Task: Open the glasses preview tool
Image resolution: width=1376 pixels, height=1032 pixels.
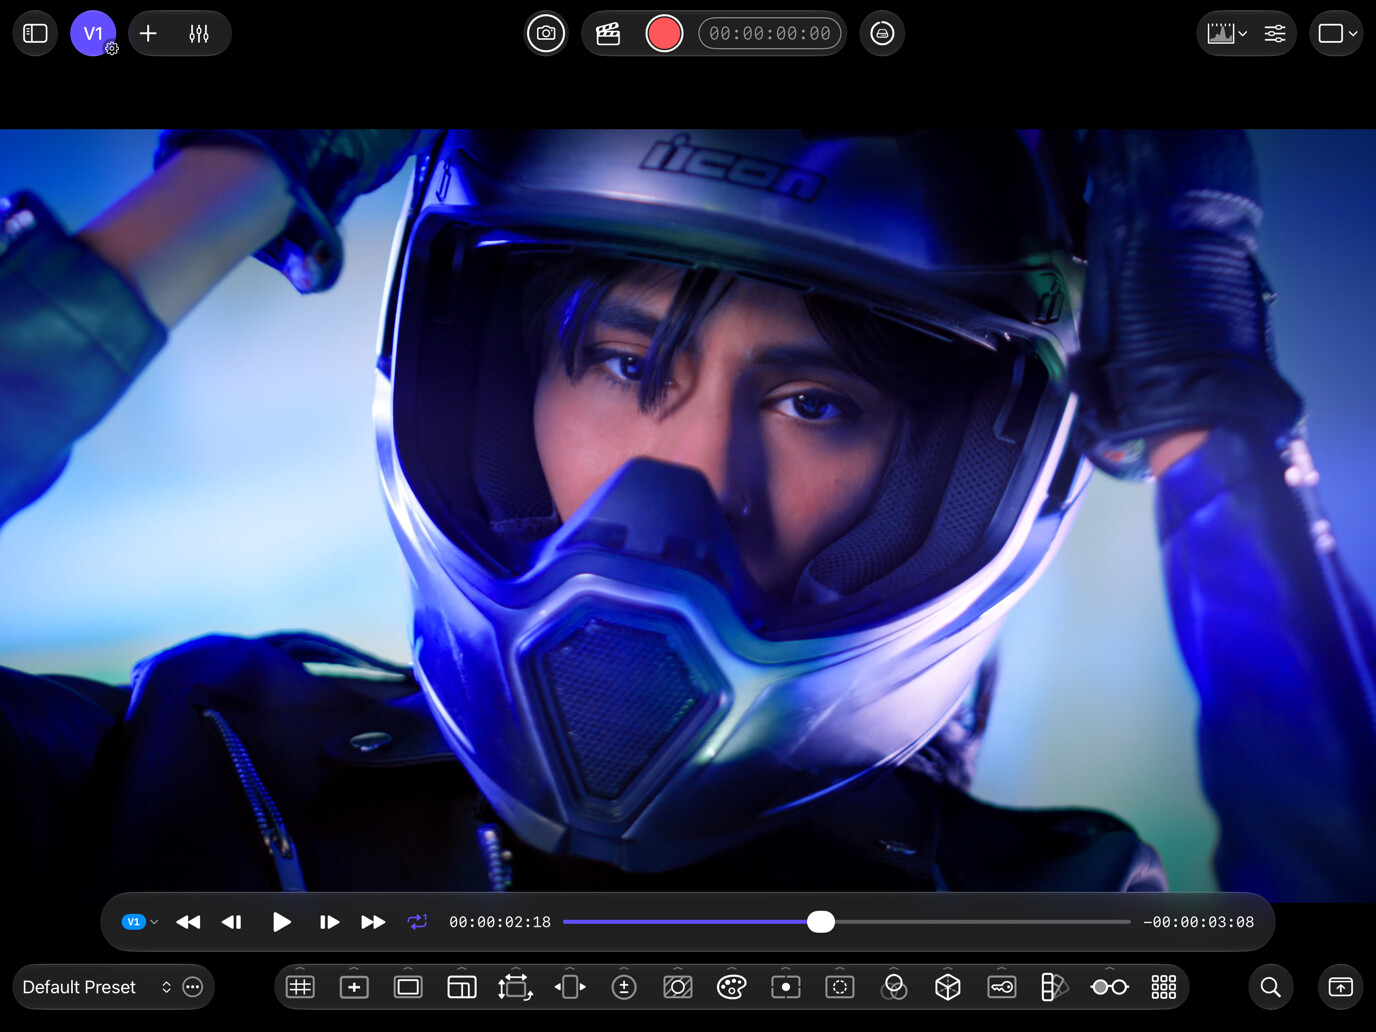Action: (1109, 987)
